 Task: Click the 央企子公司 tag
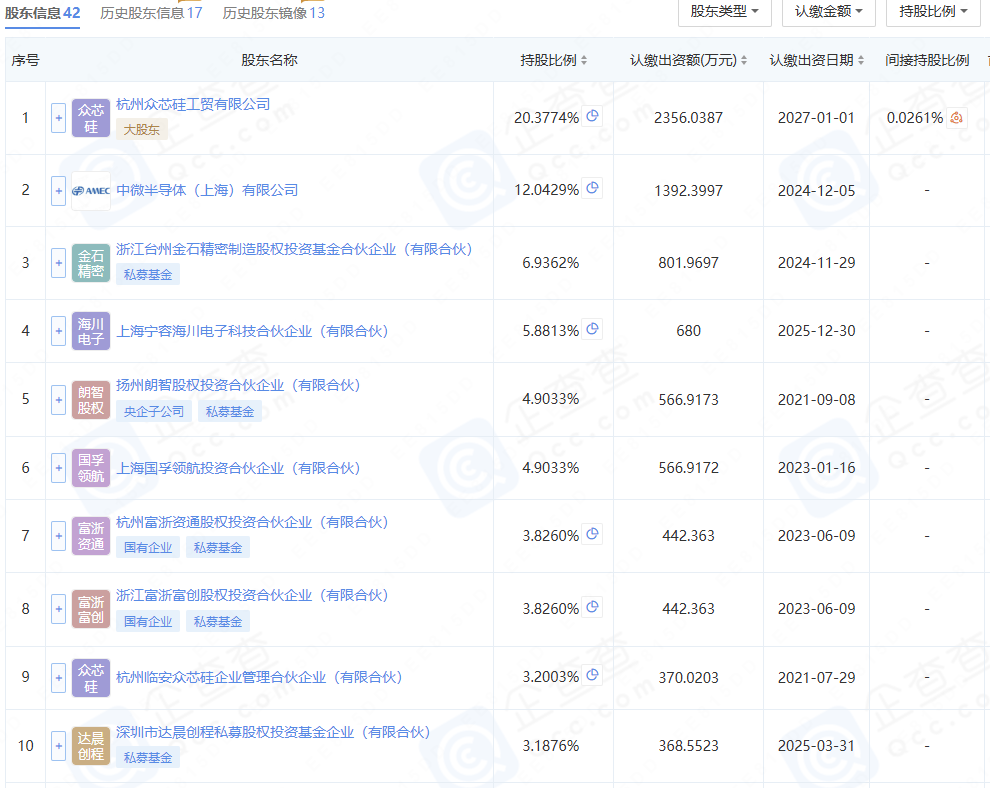(x=154, y=412)
